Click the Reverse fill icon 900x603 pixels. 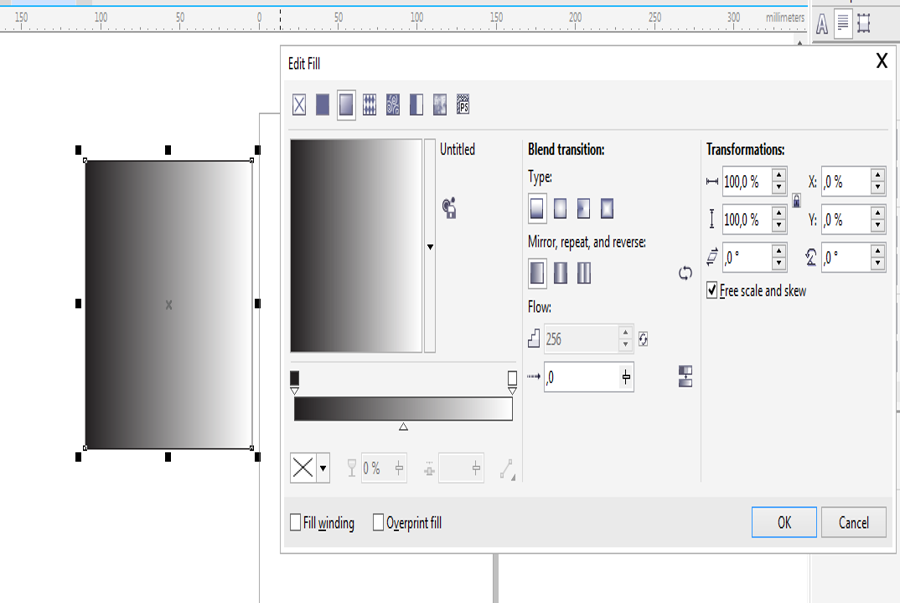[x=685, y=273]
